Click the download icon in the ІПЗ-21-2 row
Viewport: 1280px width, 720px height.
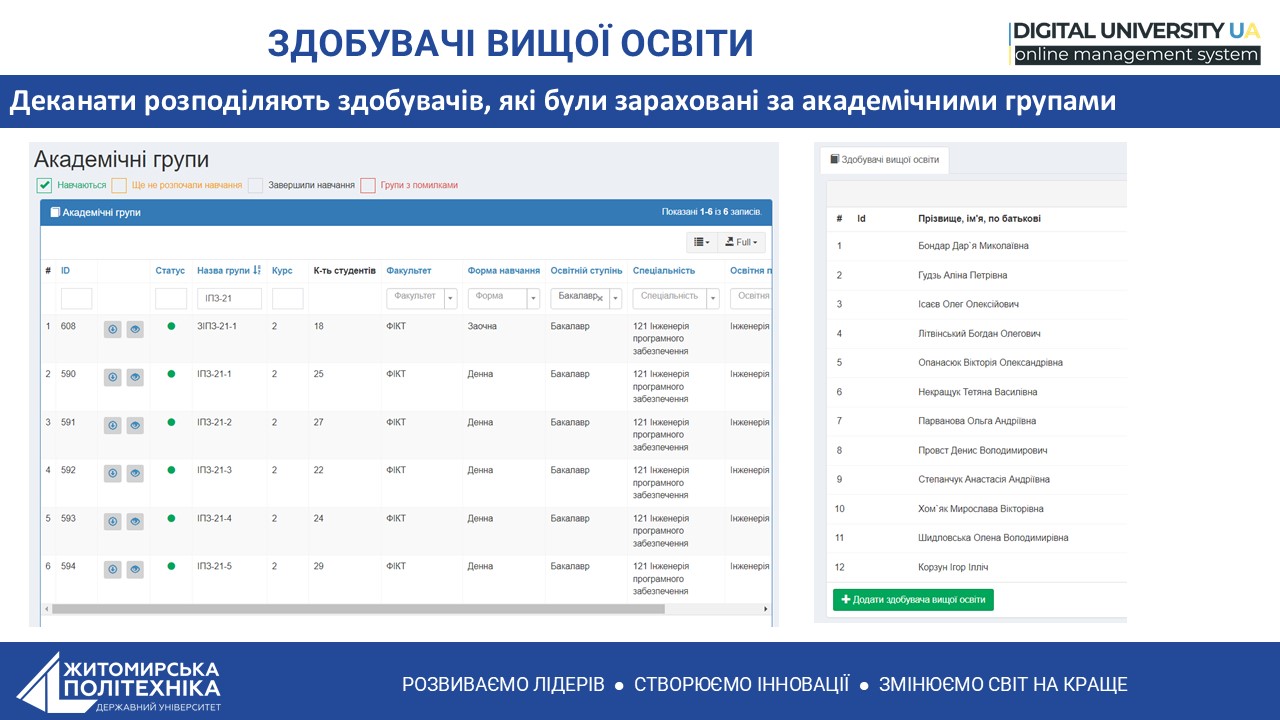113,426
